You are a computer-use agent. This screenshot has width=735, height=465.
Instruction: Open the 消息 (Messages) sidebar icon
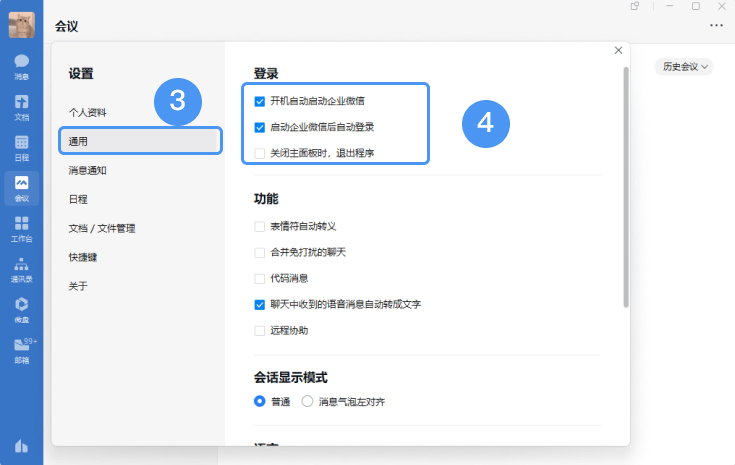pos(21,66)
